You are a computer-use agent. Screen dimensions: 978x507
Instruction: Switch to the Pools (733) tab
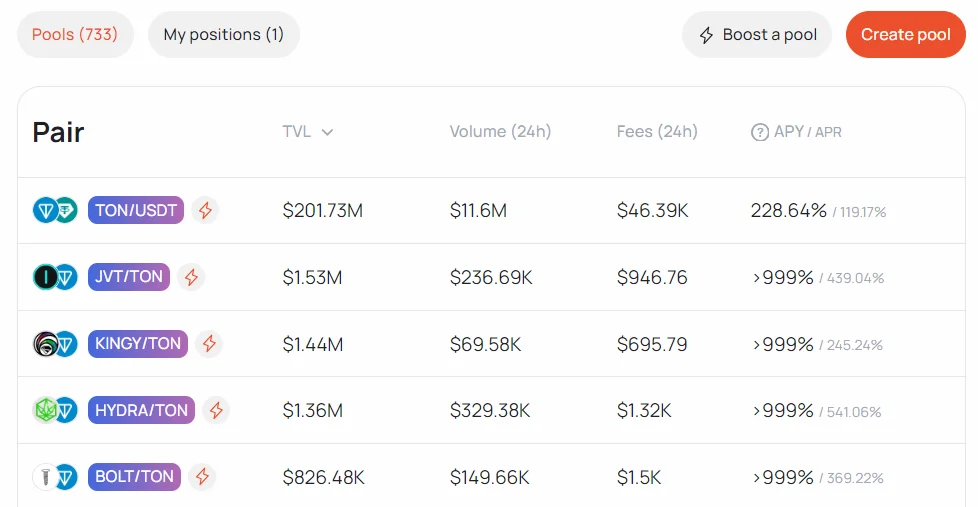click(75, 35)
